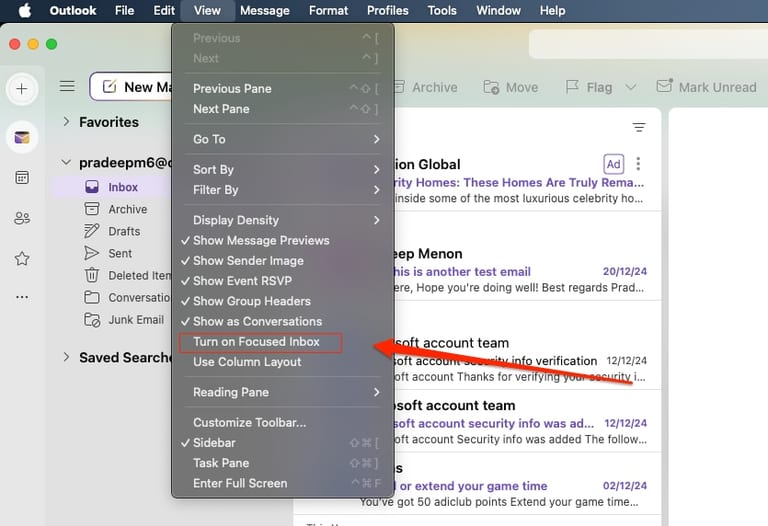This screenshot has height=526, width=768.
Task: Open the Edit menu
Action: tap(164, 10)
